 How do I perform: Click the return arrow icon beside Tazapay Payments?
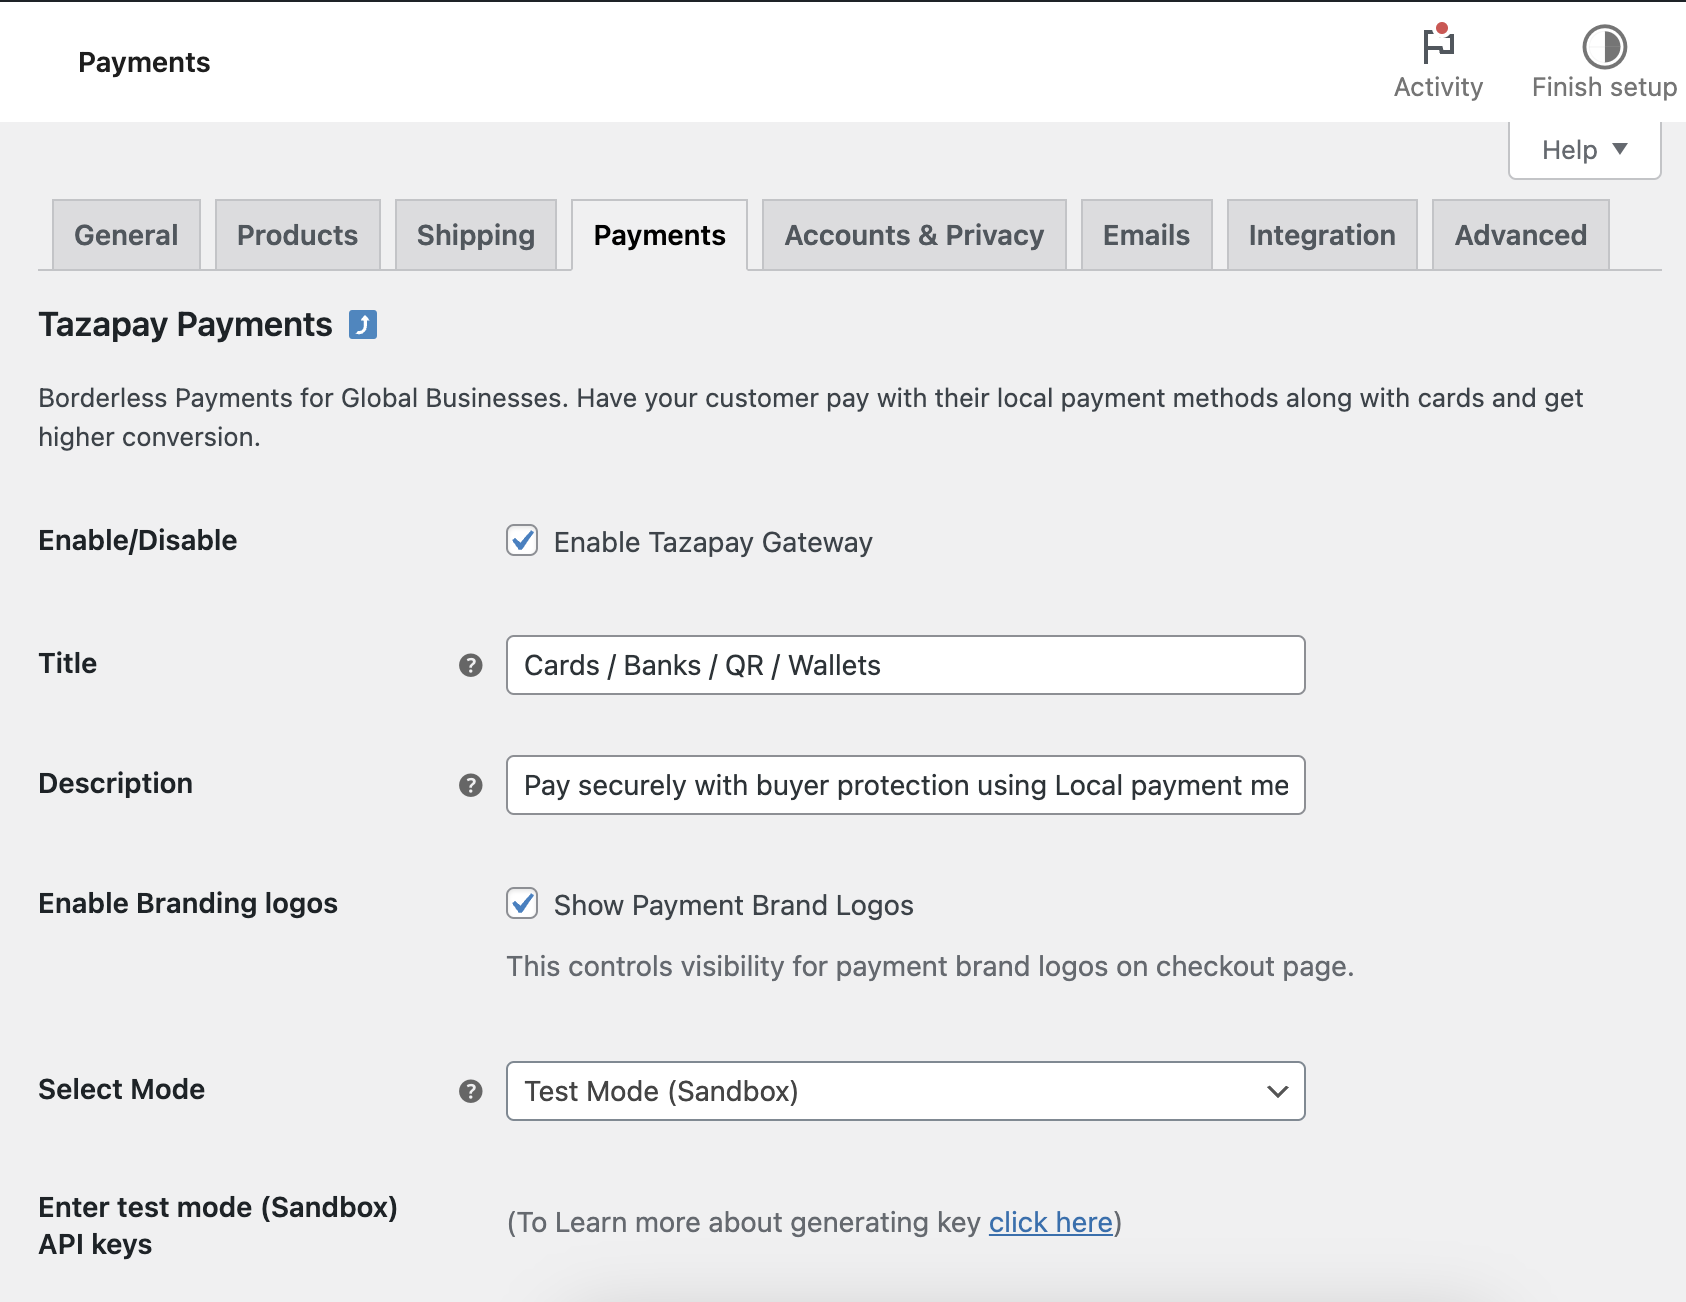click(x=363, y=325)
